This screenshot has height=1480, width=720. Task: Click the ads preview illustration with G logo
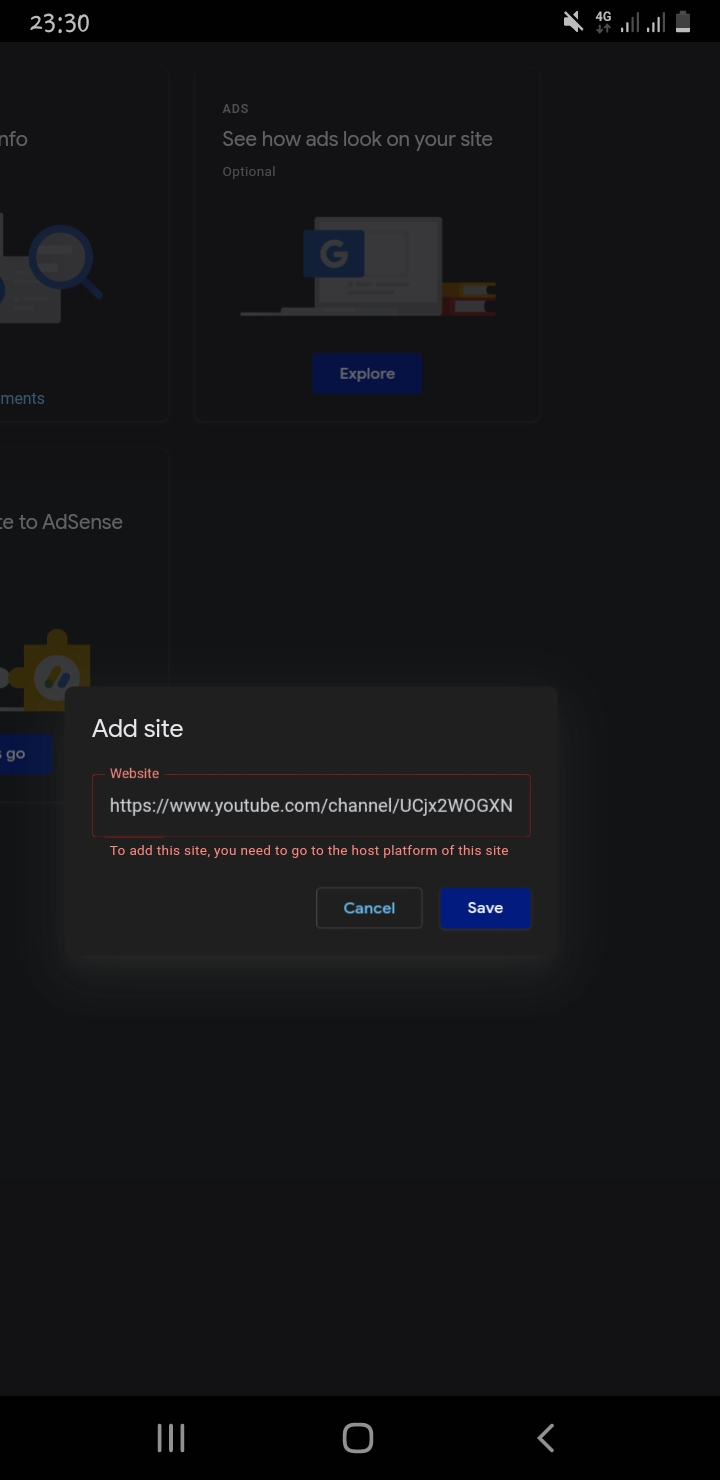pos(368,266)
